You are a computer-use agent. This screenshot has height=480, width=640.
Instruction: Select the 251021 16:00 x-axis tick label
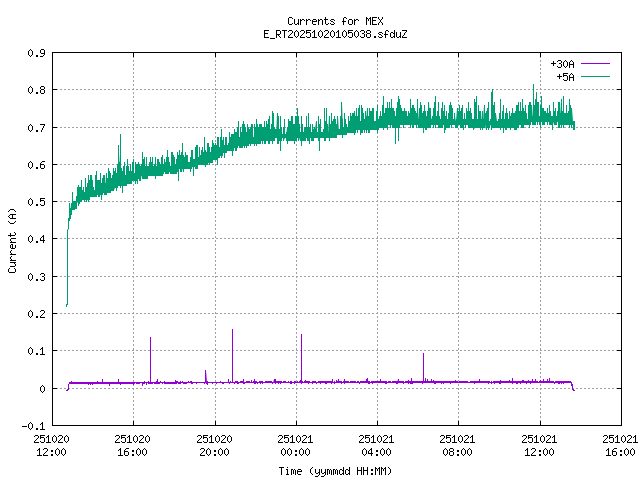tap(620, 445)
